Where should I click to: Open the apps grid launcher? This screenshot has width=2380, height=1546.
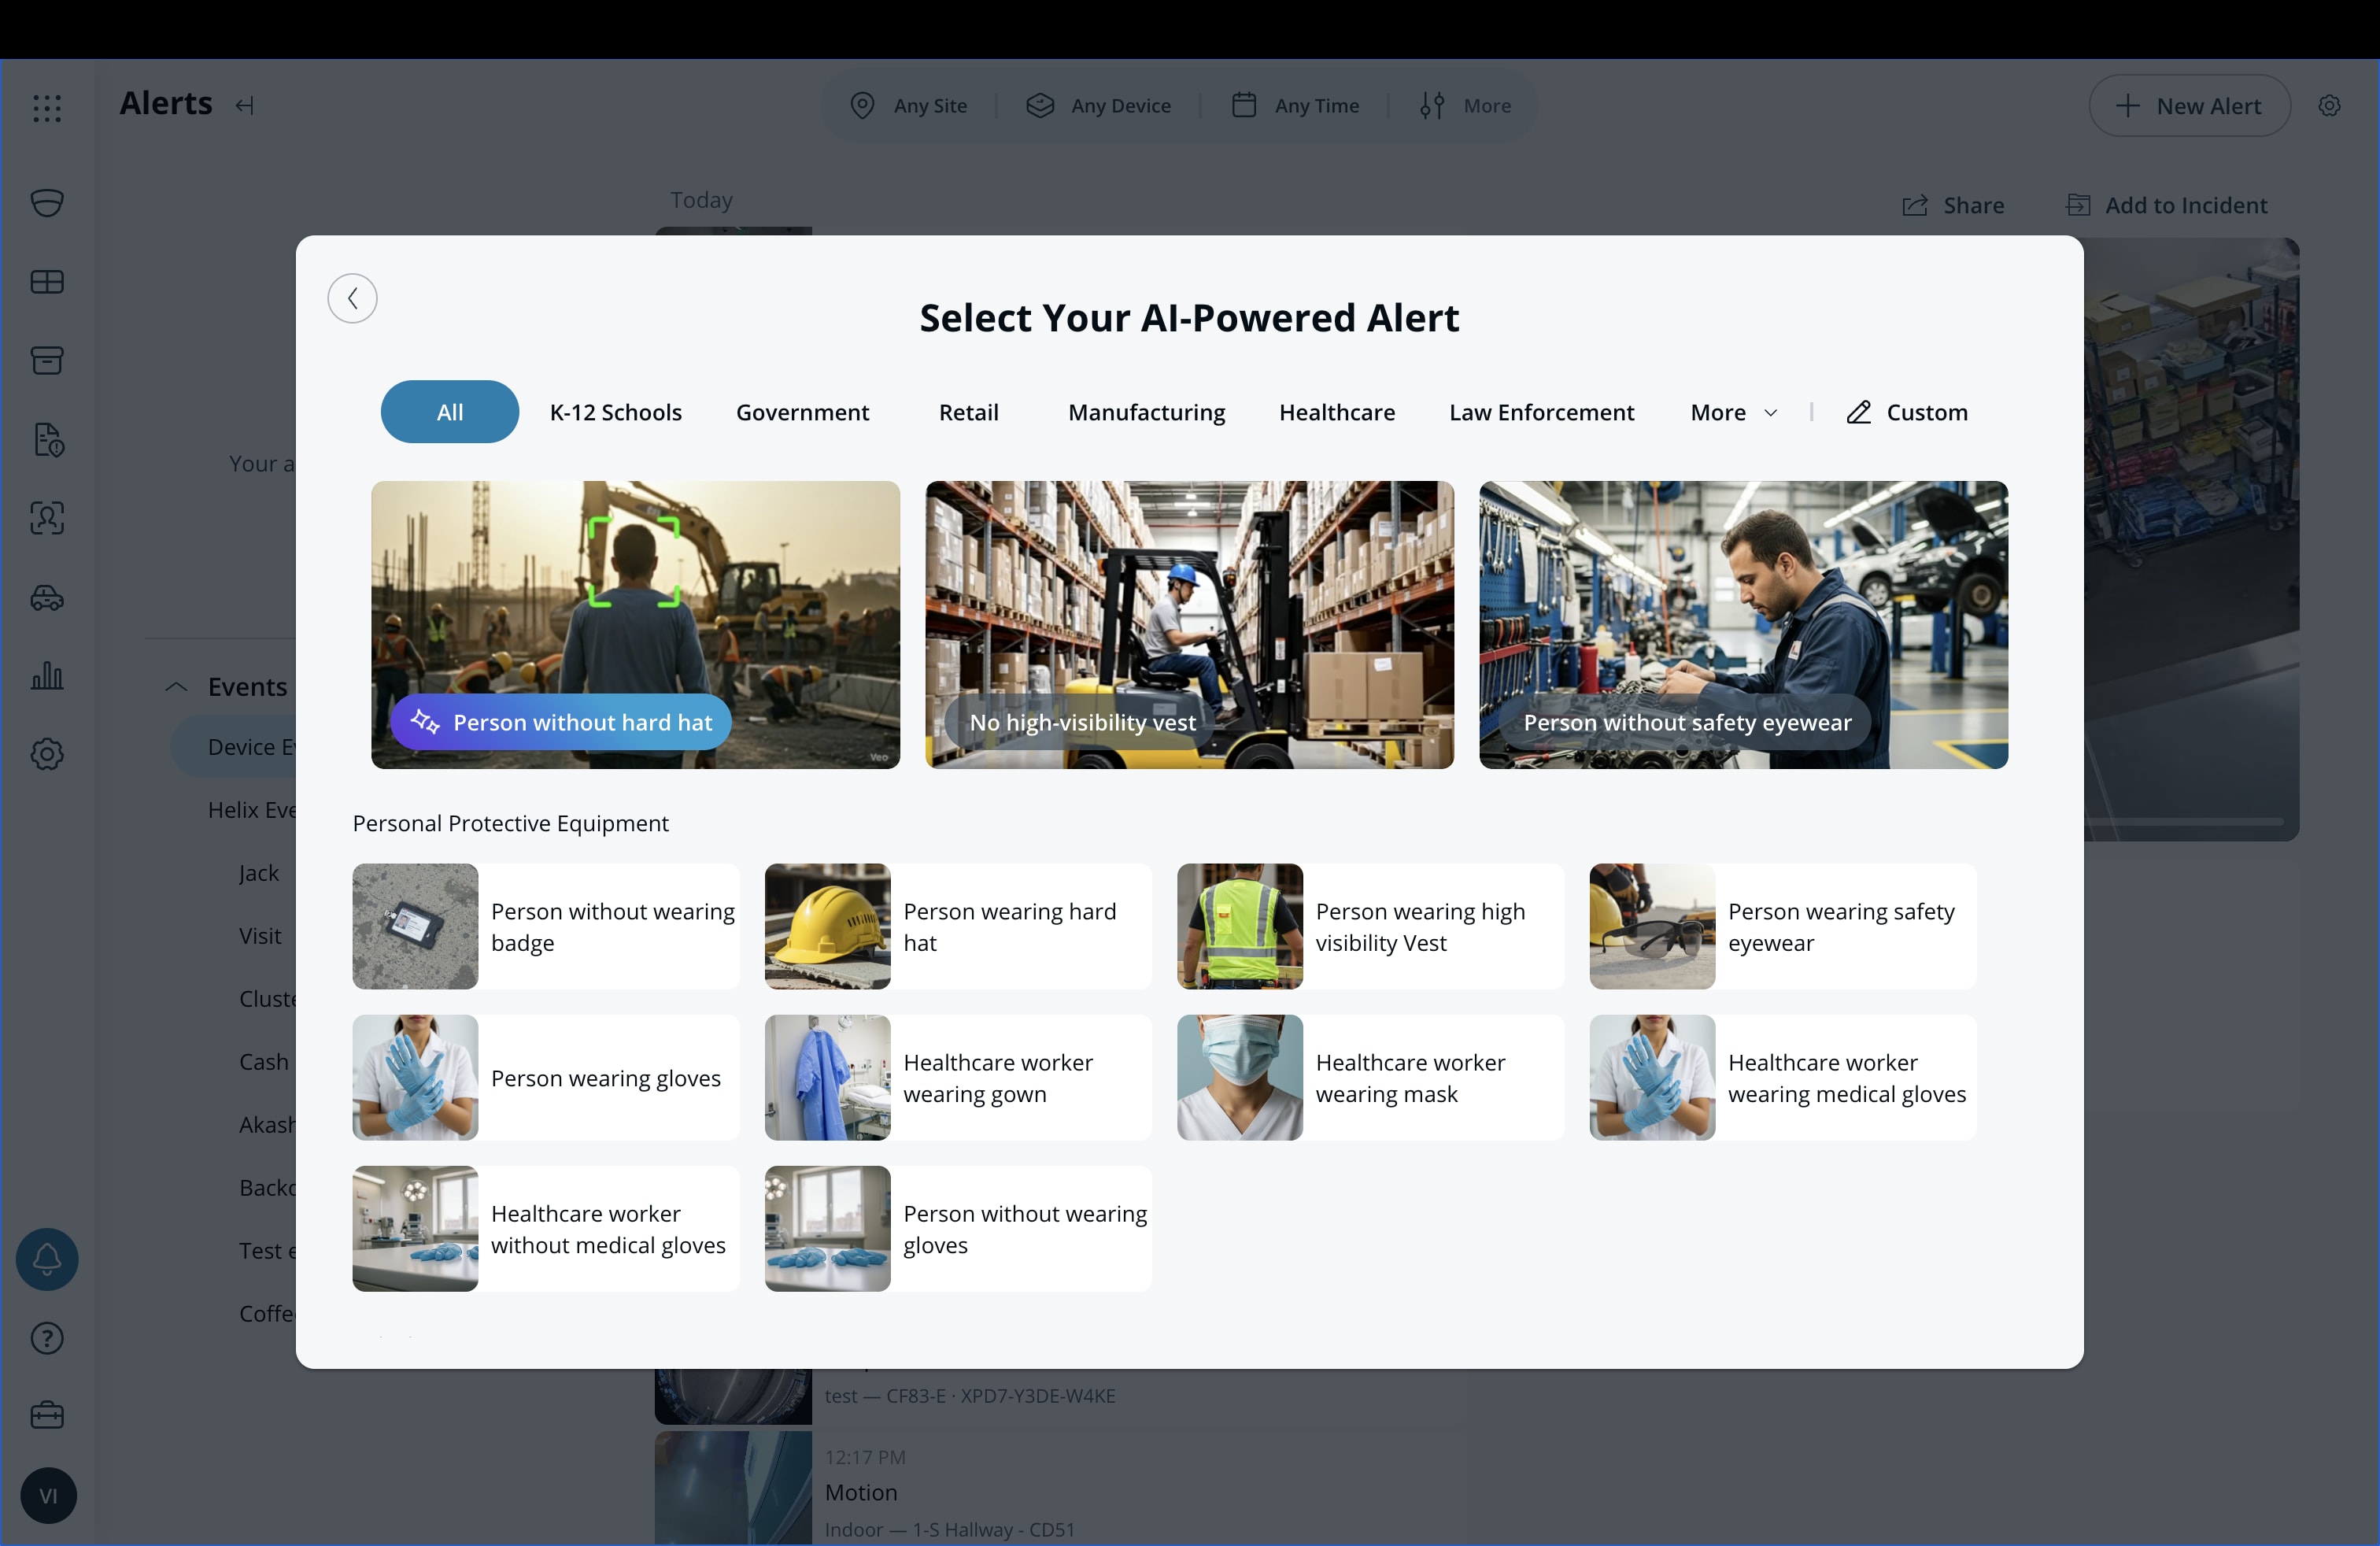pyautogui.click(x=47, y=108)
